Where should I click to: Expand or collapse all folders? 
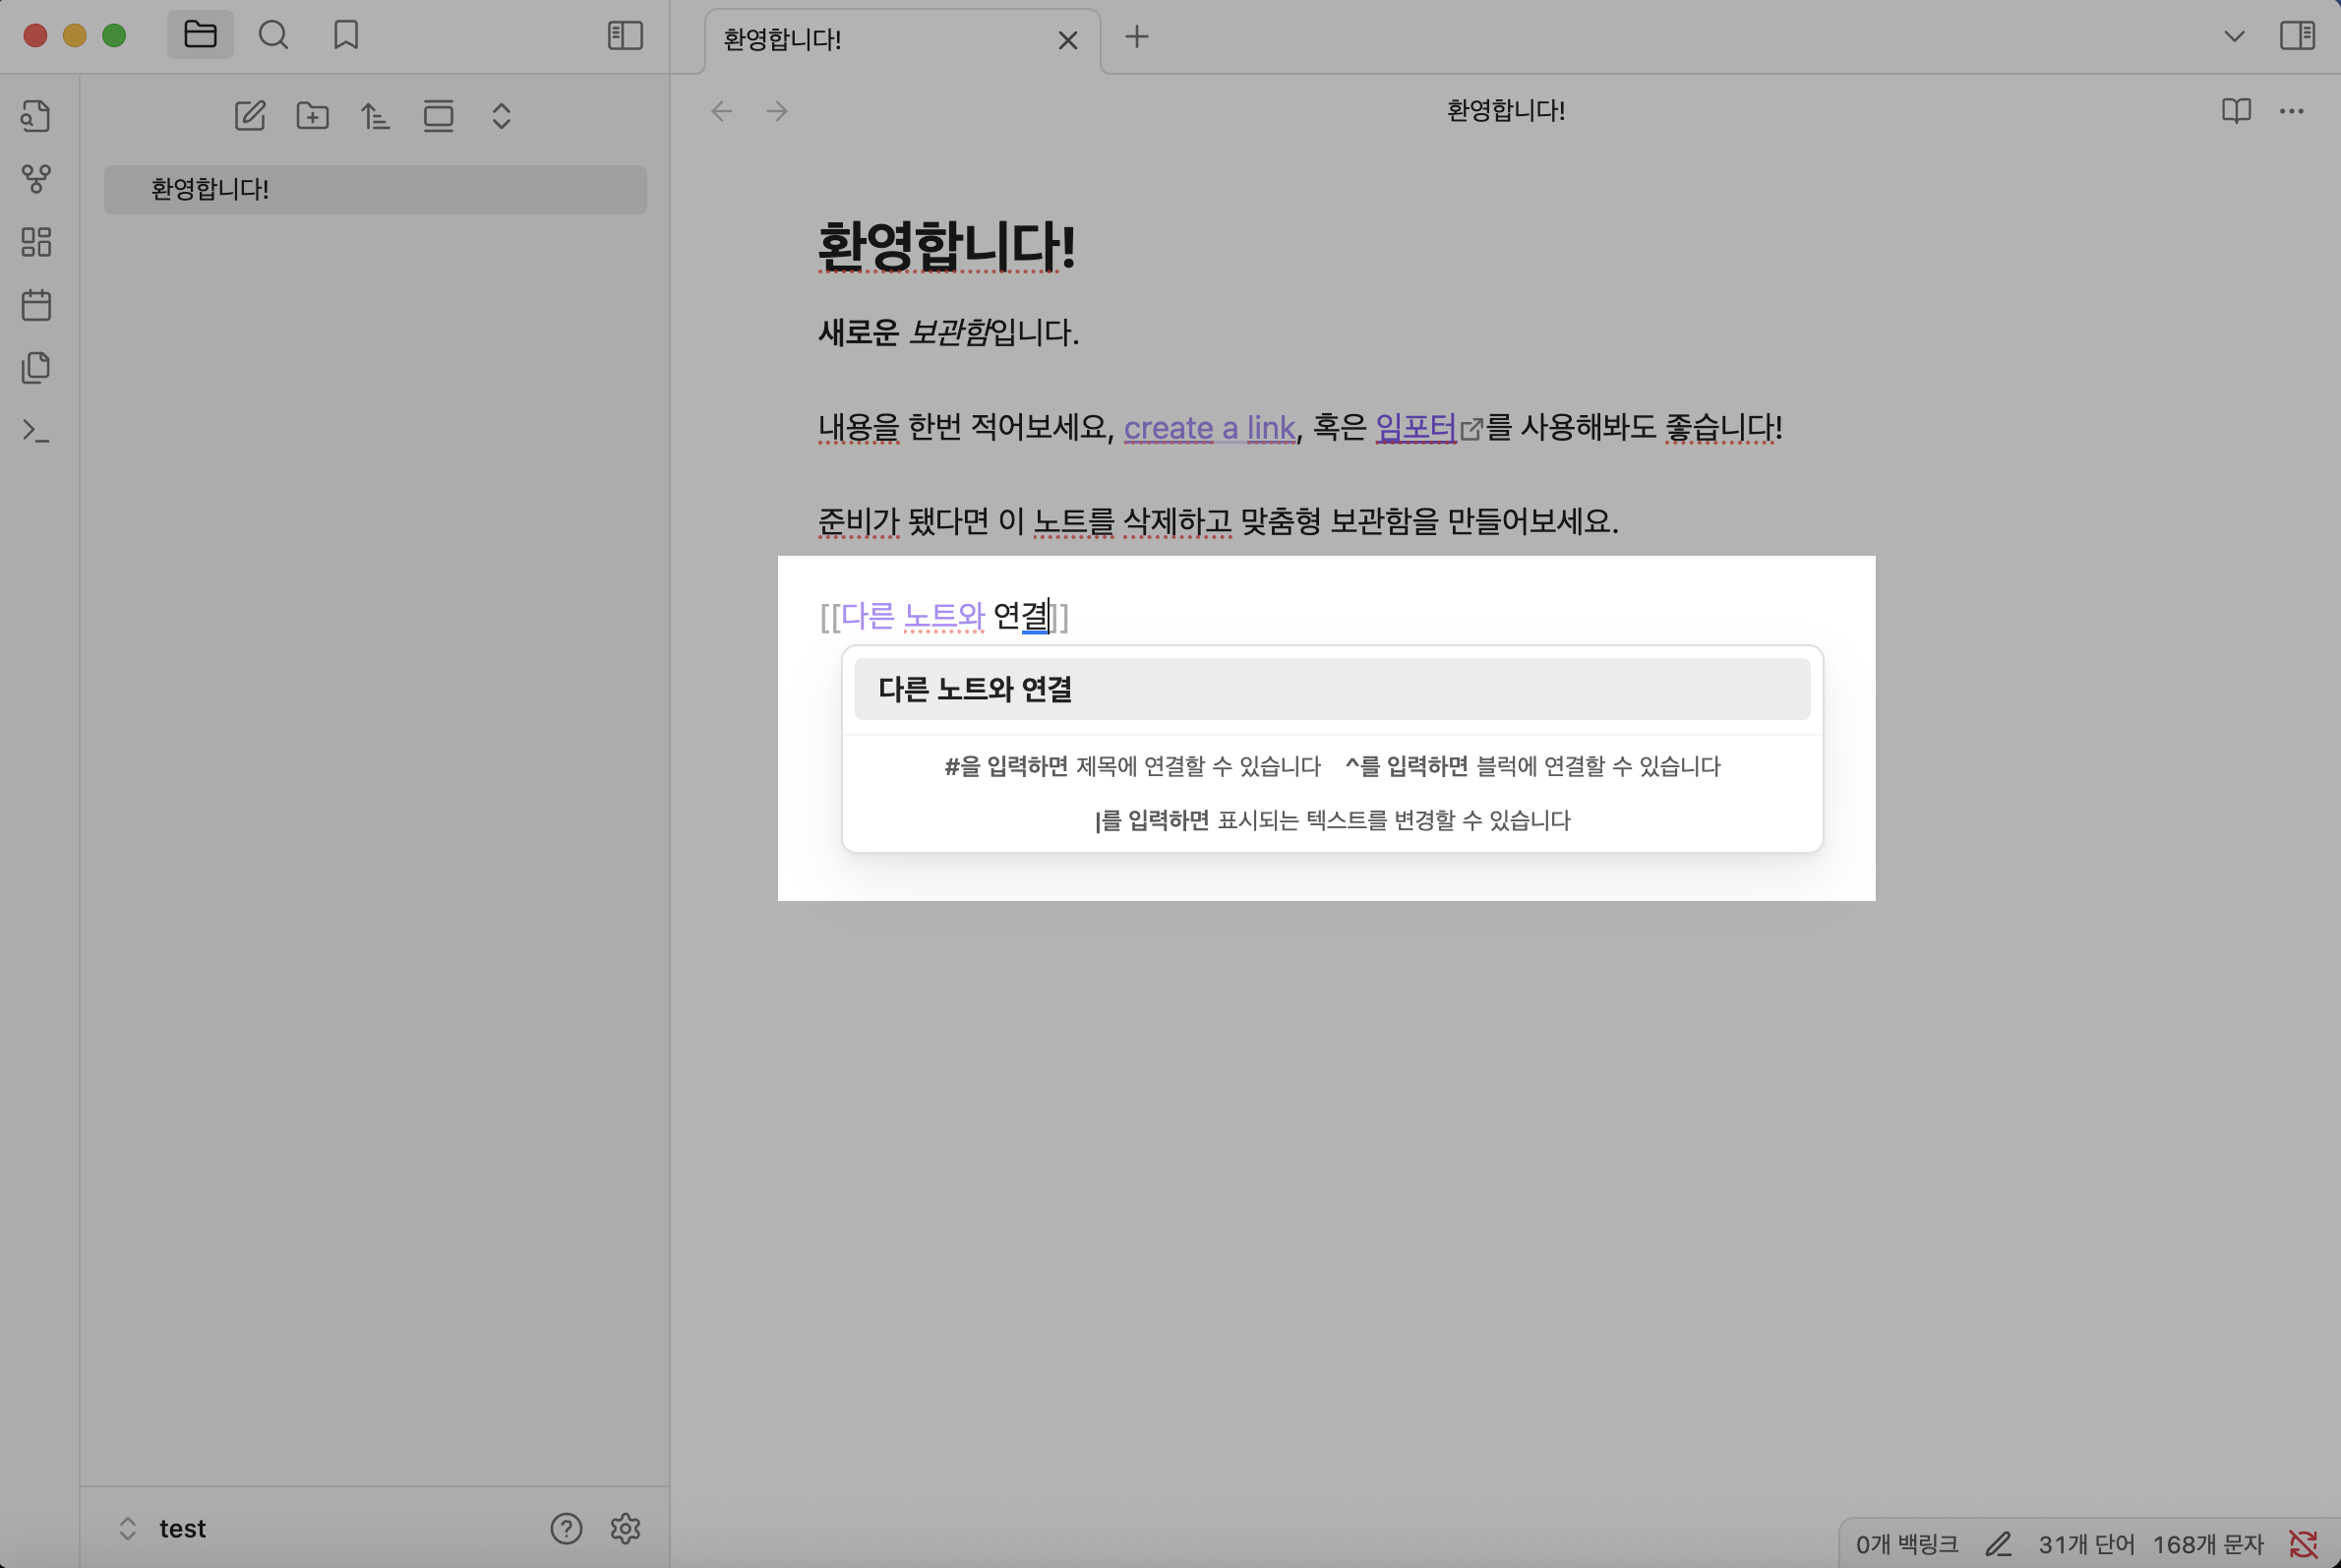click(x=502, y=116)
